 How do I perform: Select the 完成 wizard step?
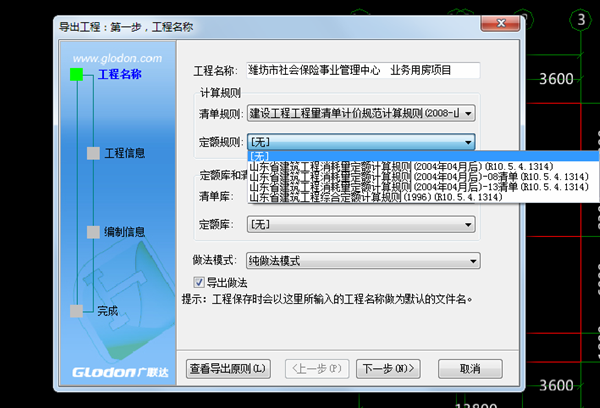pos(107,311)
